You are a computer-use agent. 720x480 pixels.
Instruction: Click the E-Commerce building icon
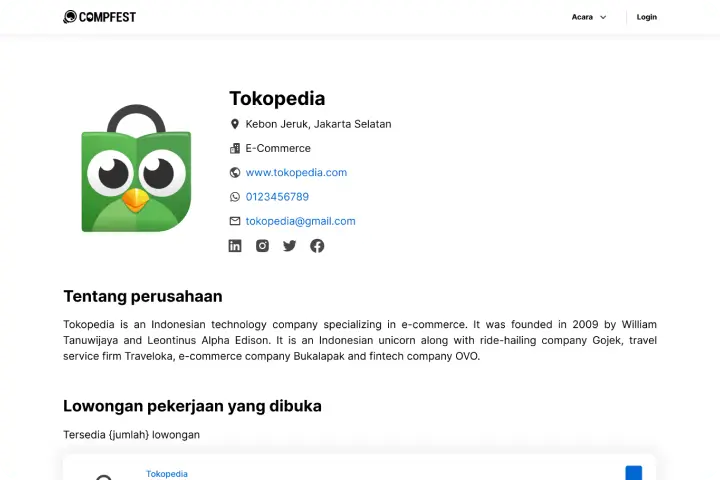pos(235,148)
